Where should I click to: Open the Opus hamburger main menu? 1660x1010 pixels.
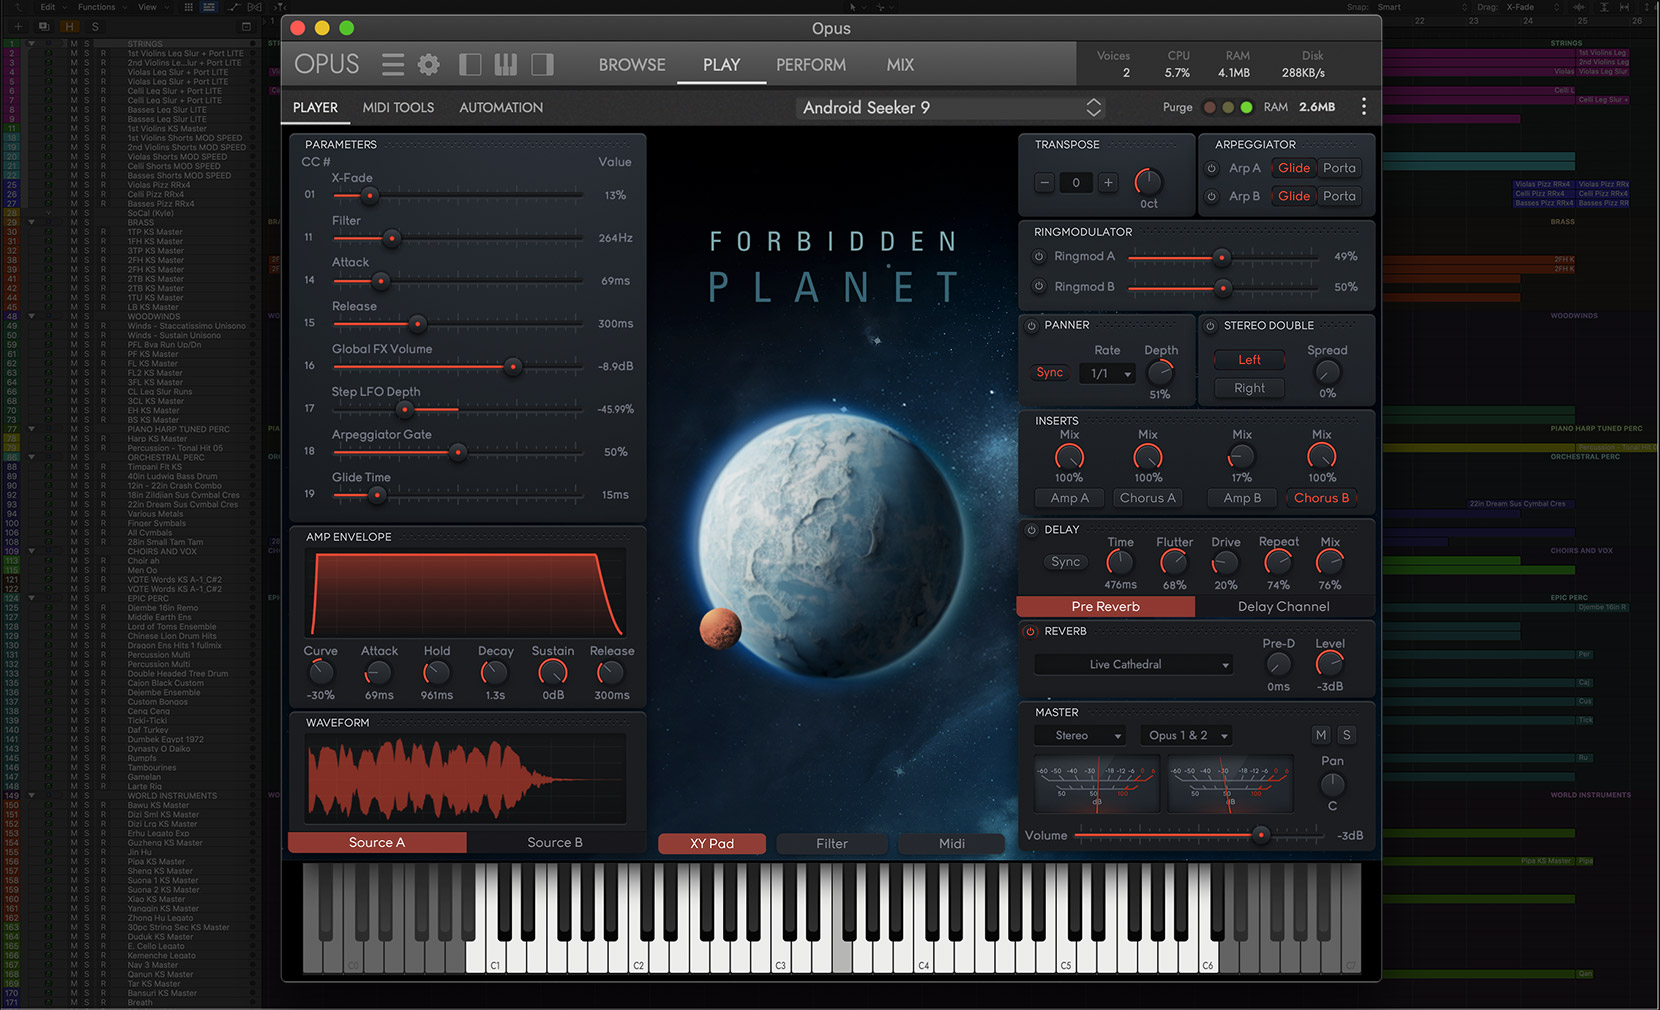pos(393,65)
